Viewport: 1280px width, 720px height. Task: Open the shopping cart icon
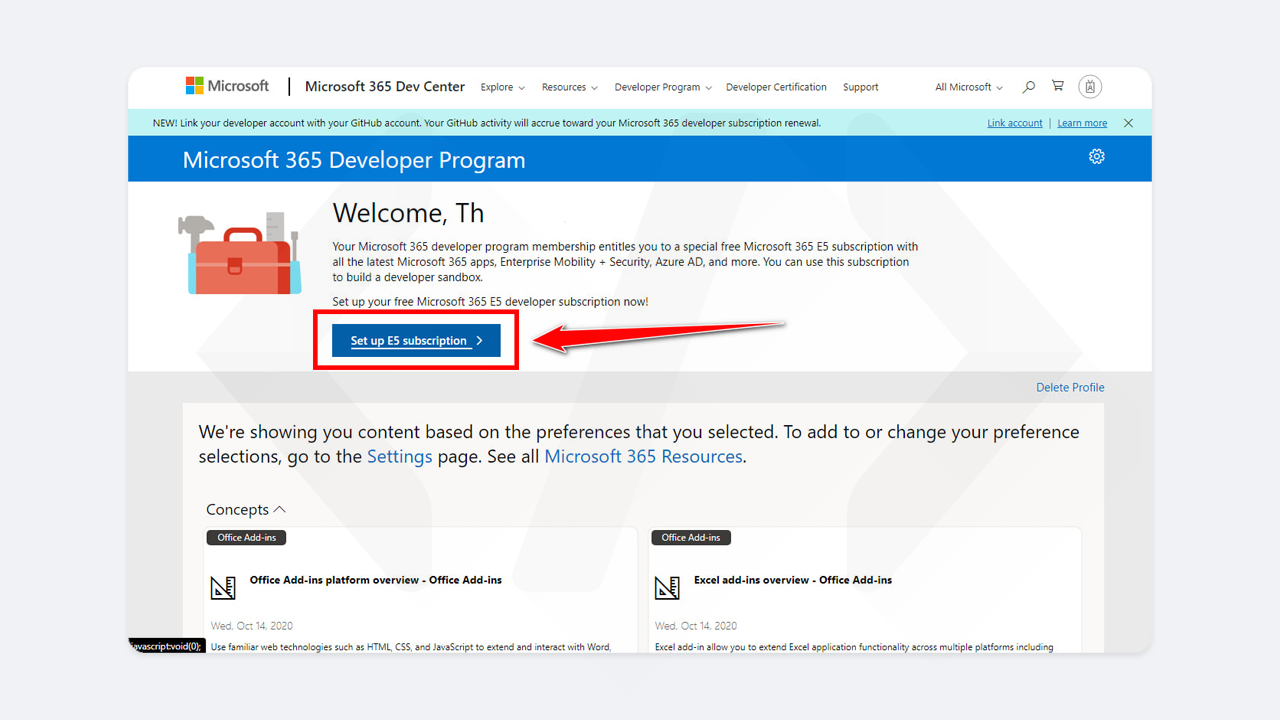click(1058, 87)
